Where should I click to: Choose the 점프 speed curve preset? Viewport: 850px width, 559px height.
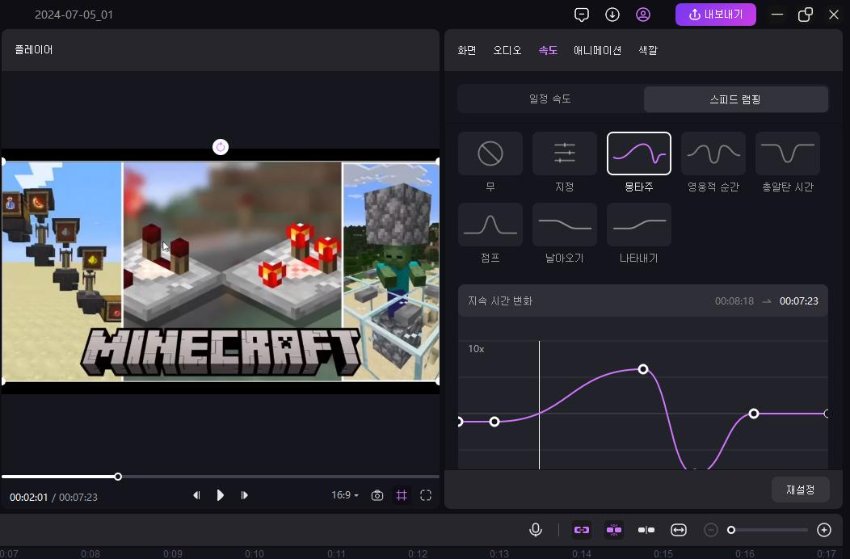pyautogui.click(x=490, y=224)
